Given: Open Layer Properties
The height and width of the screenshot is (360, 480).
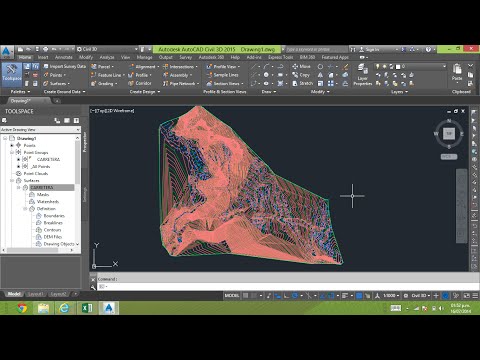Looking at the screenshot, I should (362, 75).
